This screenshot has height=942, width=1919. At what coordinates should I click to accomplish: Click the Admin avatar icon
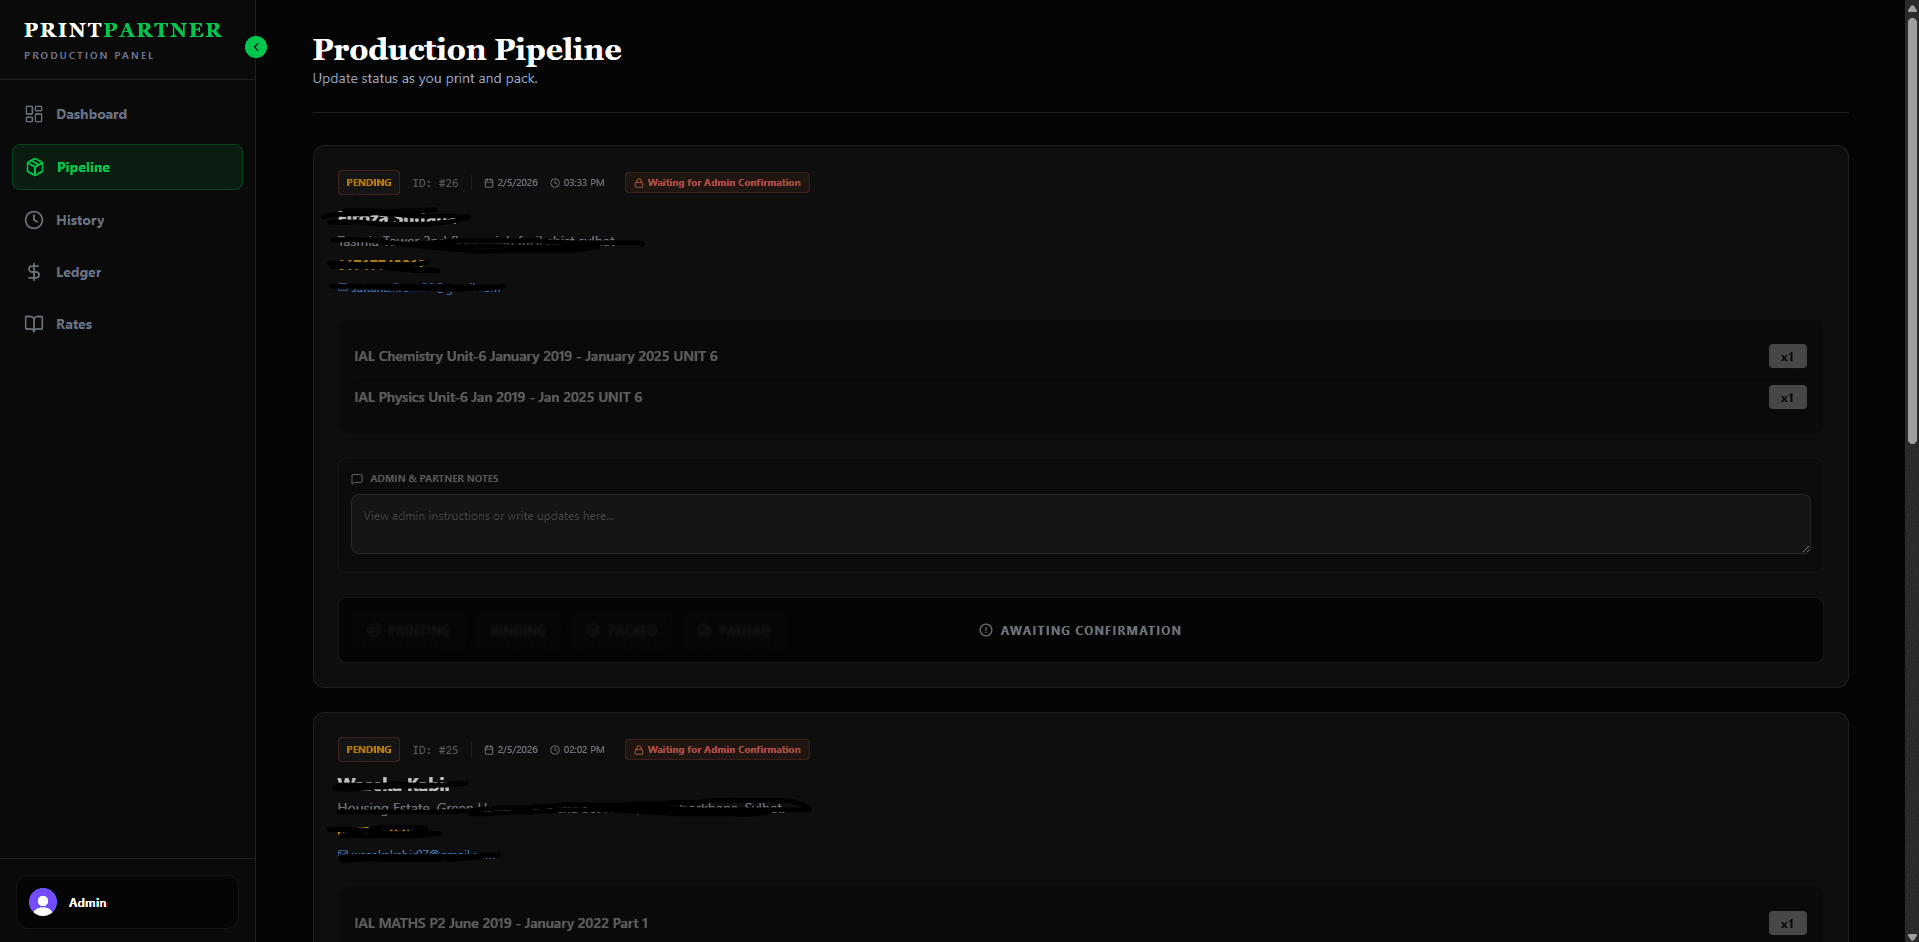coord(43,902)
